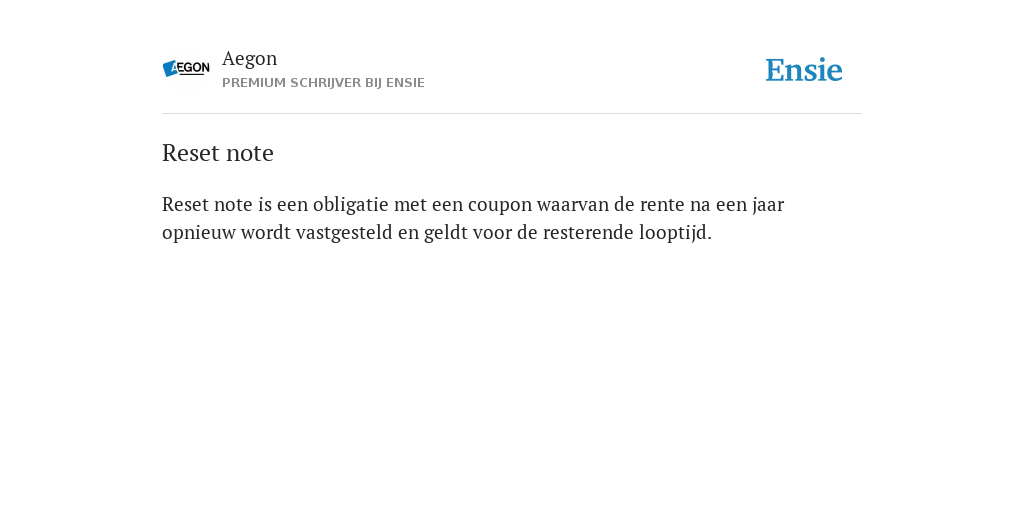The width and height of the screenshot is (1024, 512).
Task: Click the word 'jaar' ending the first line
Action: click(x=768, y=205)
